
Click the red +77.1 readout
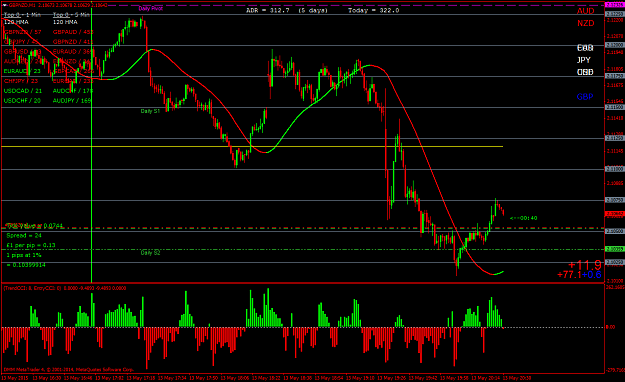pos(569,275)
